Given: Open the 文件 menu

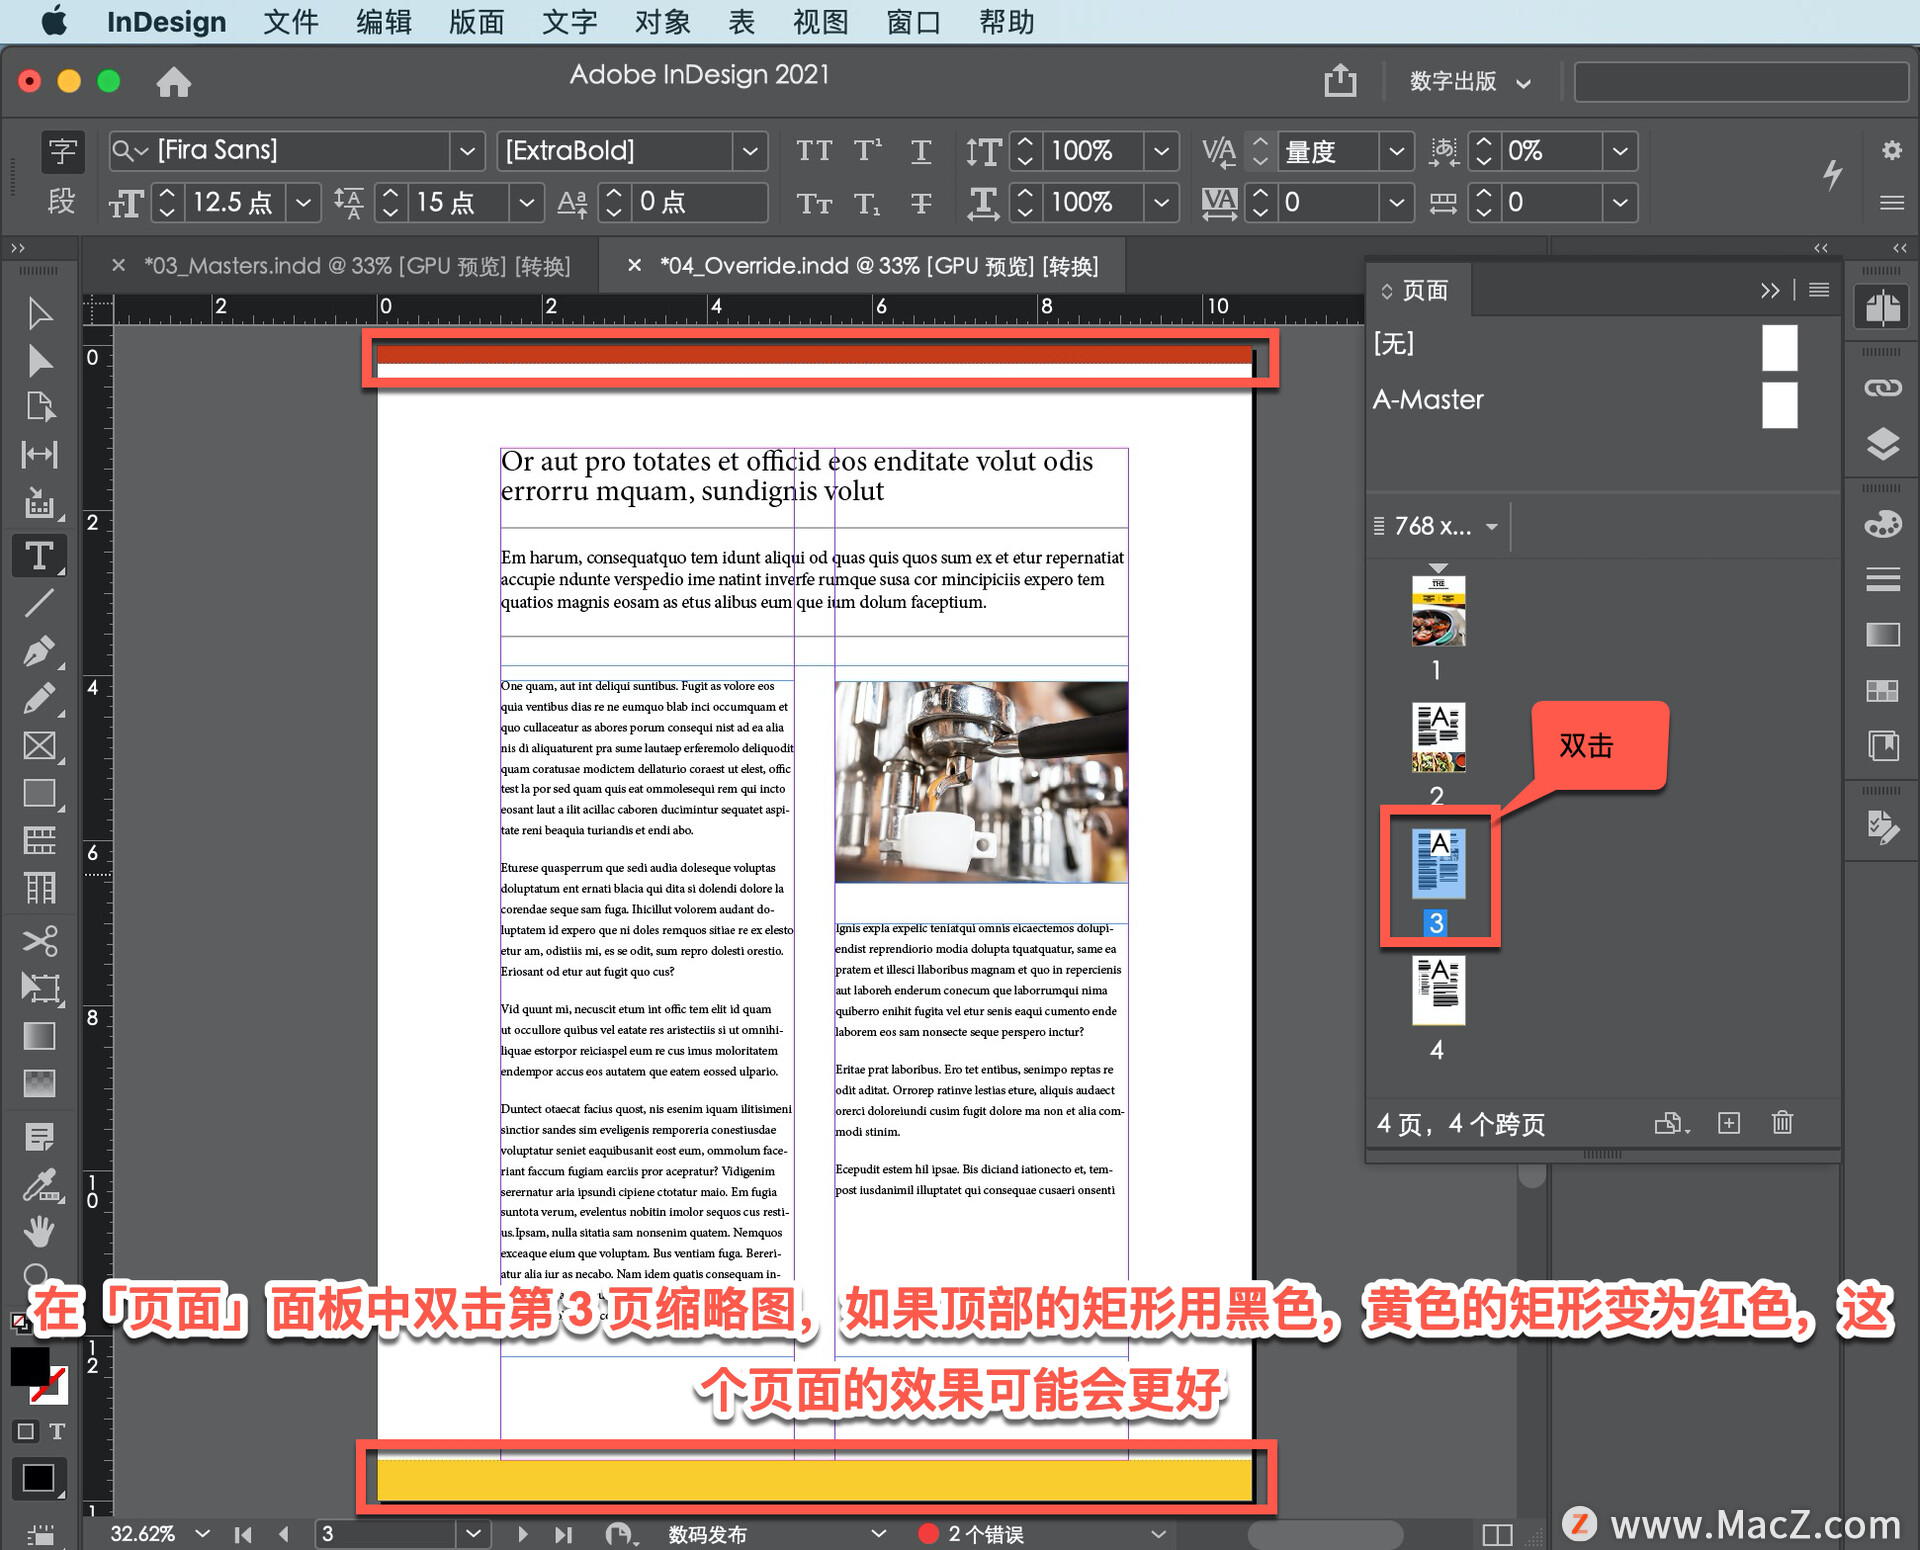Looking at the screenshot, I should coord(291,21).
